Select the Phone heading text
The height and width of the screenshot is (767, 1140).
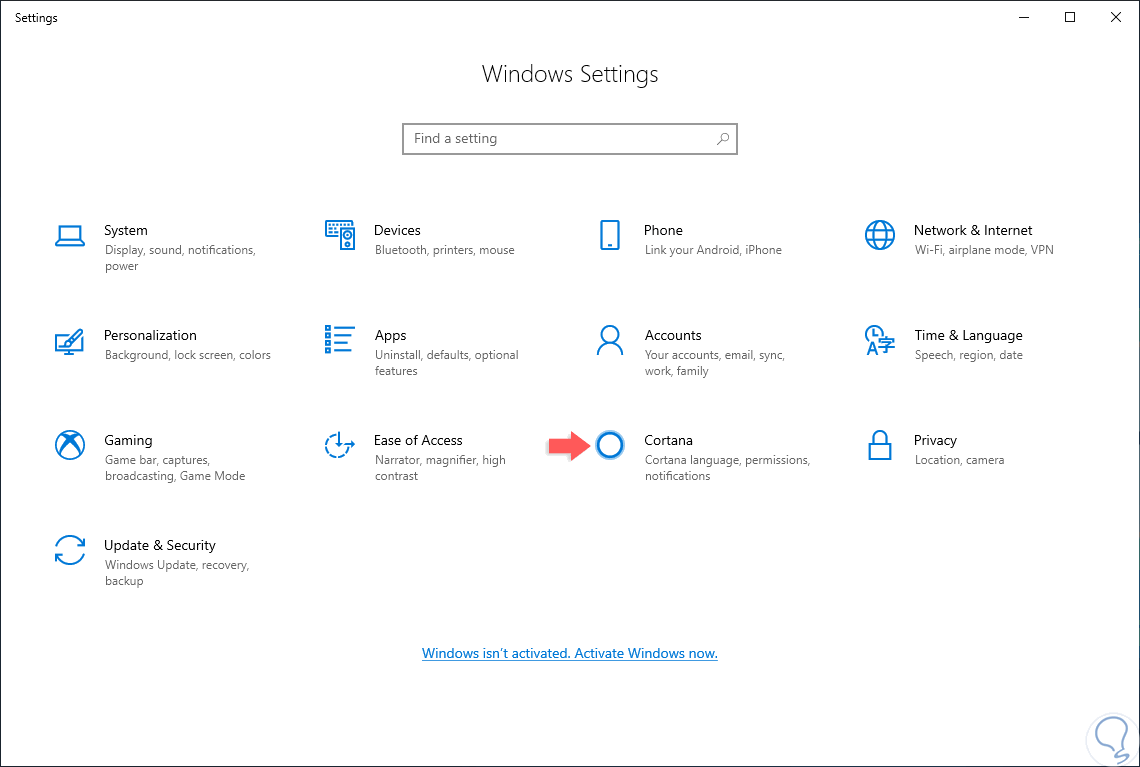[x=663, y=230]
